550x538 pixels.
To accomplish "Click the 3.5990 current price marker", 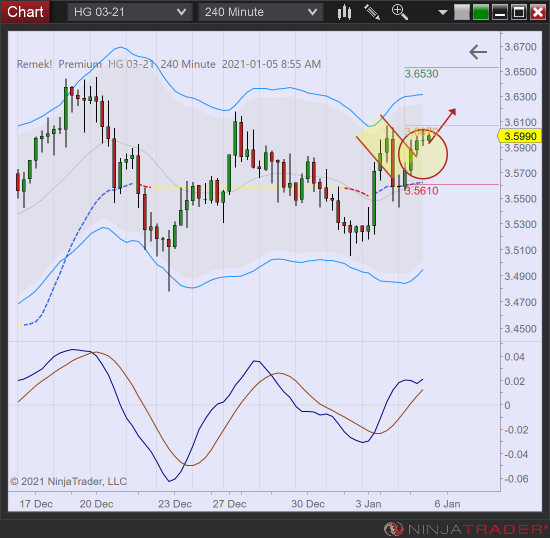I will pyautogui.click(x=520, y=136).
